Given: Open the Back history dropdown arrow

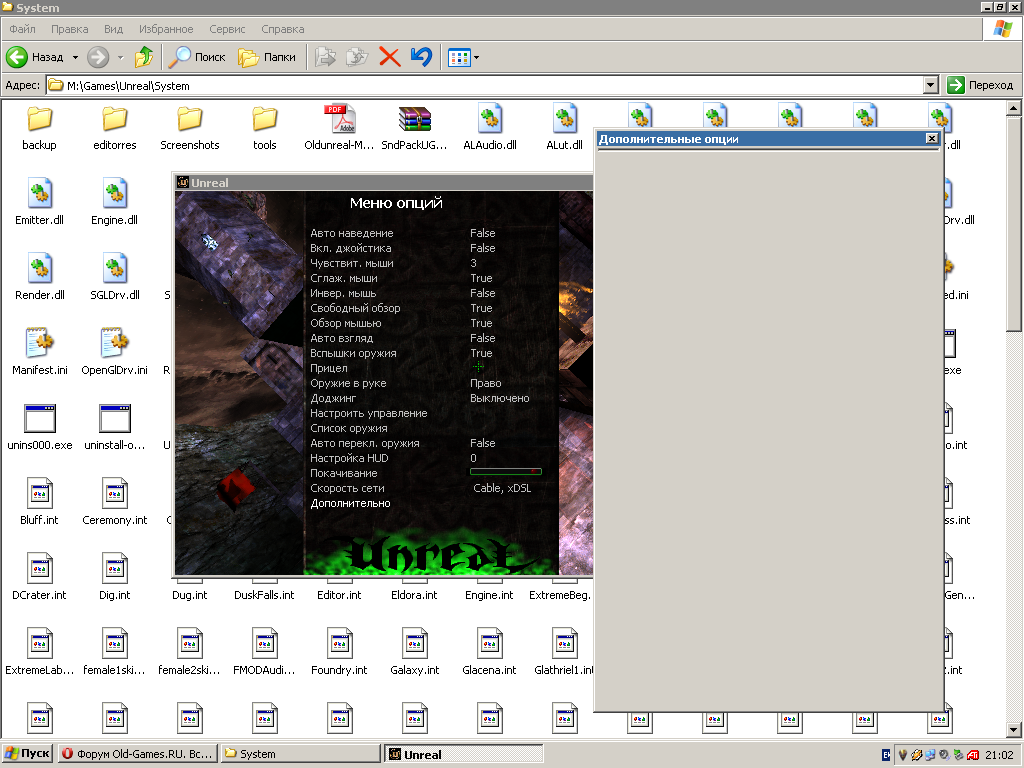Looking at the screenshot, I should tap(75, 57).
